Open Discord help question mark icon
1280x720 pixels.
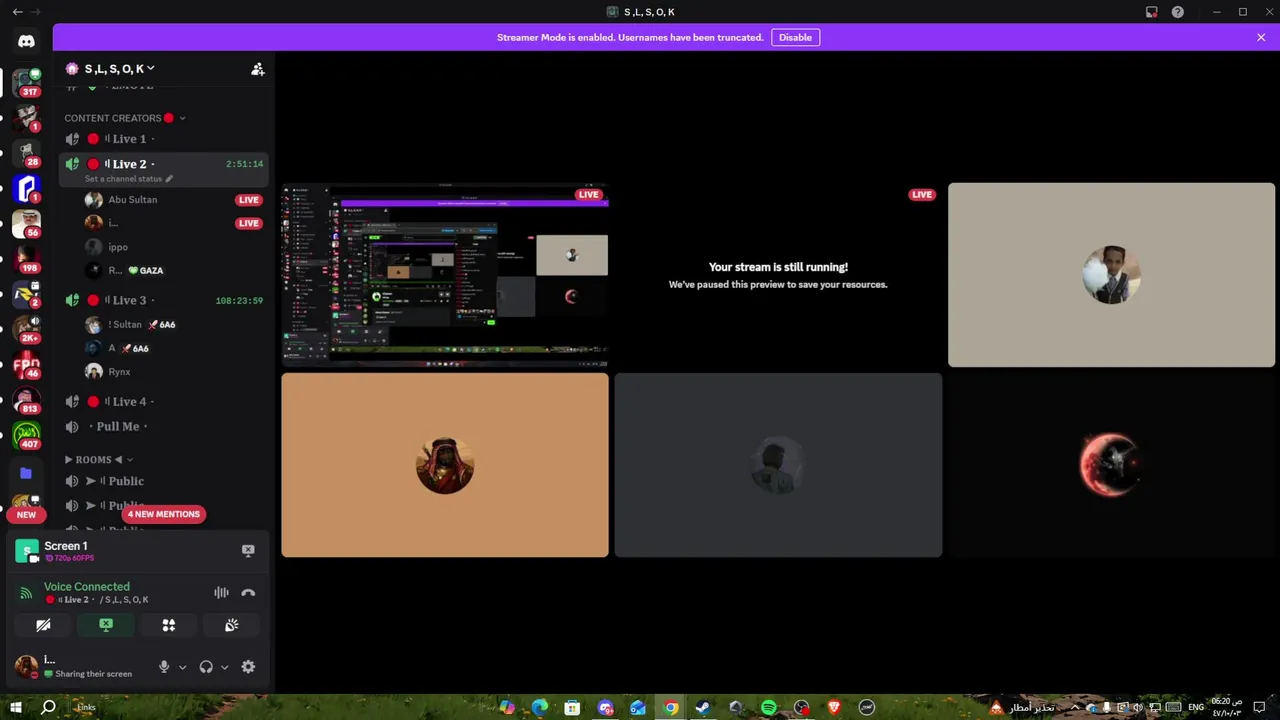(1178, 12)
